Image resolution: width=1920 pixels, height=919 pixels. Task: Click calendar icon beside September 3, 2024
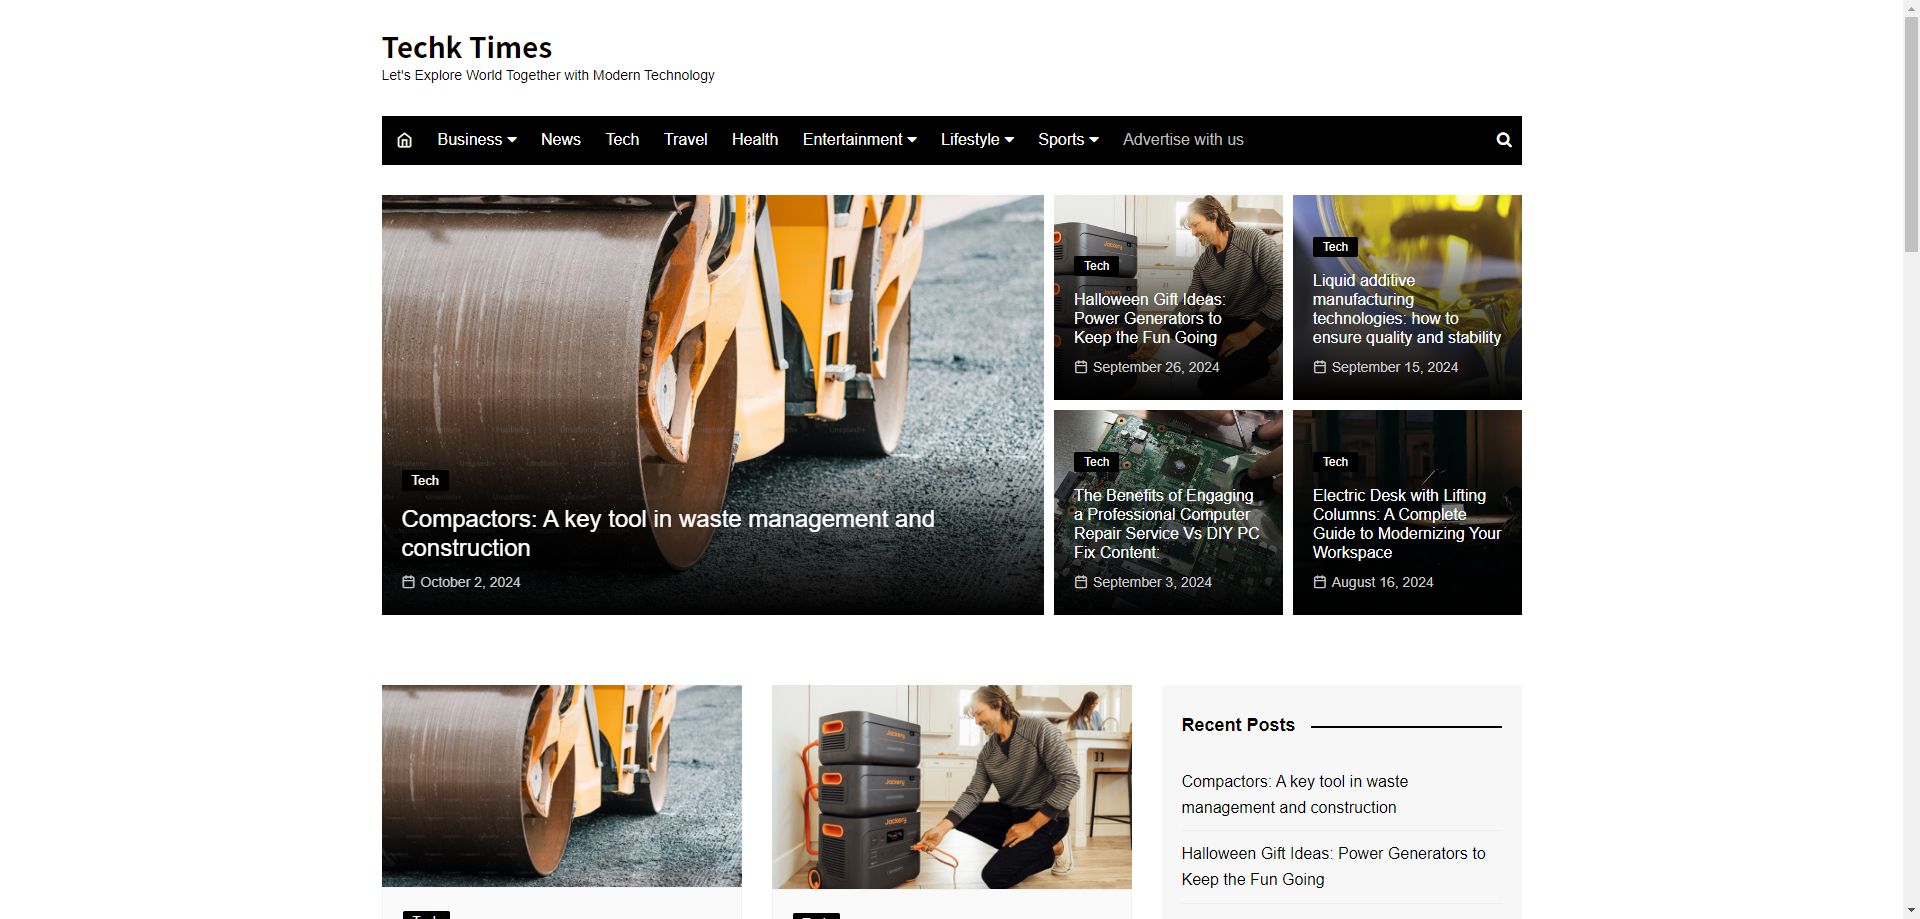tap(1080, 582)
